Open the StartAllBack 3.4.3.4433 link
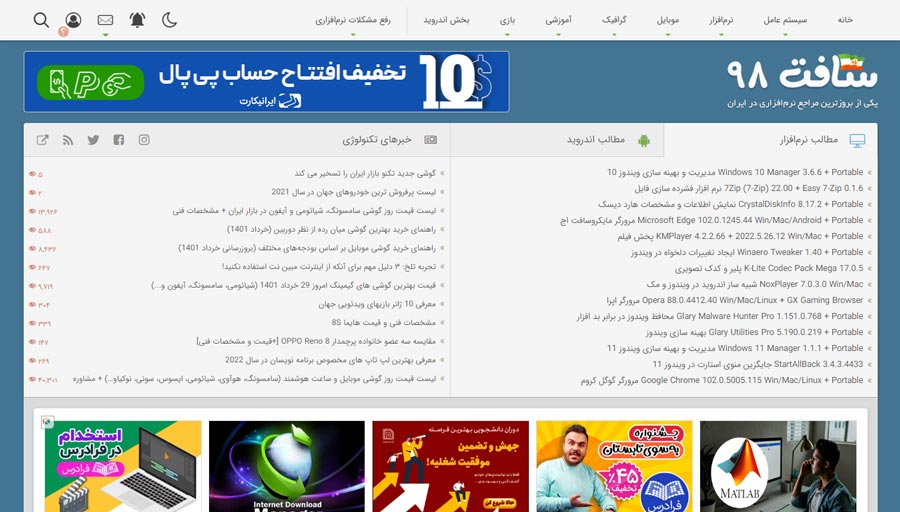Screen dimensions: 900x512 (758, 364)
